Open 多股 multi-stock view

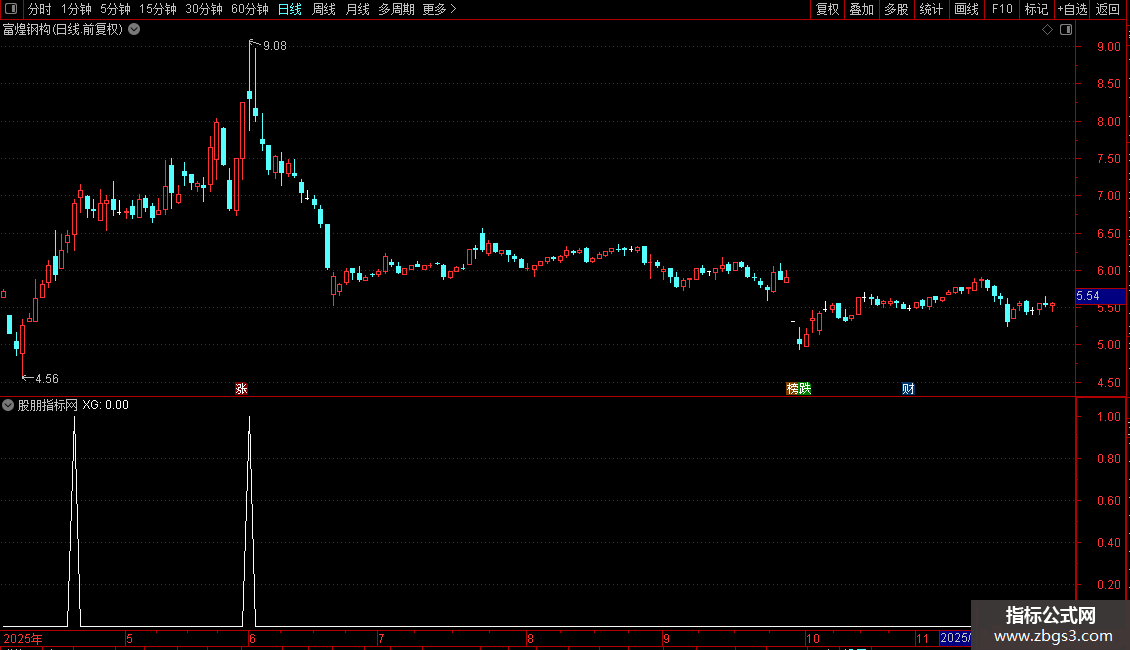[896, 9]
